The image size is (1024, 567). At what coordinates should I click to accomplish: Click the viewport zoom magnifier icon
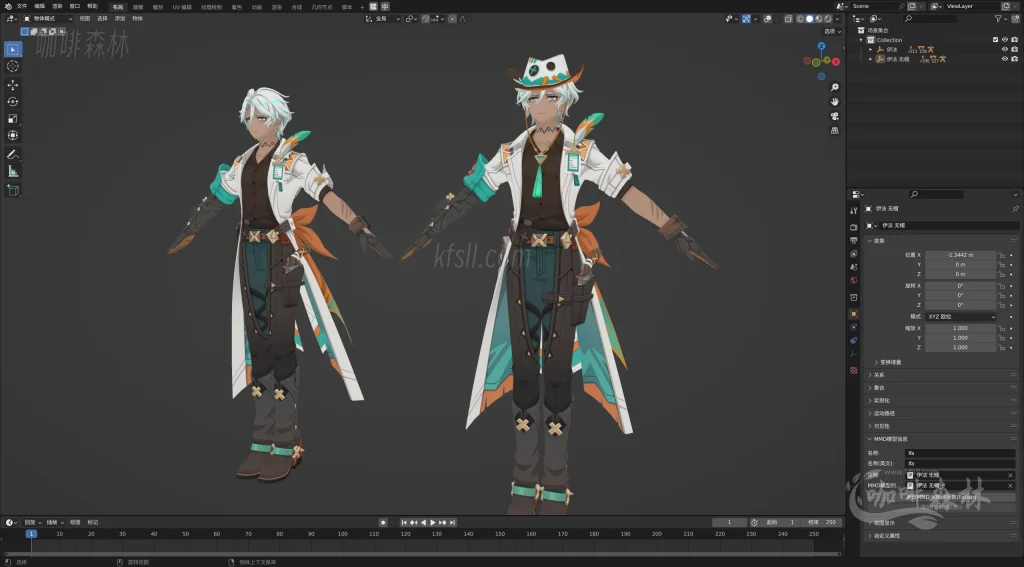(834, 87)
